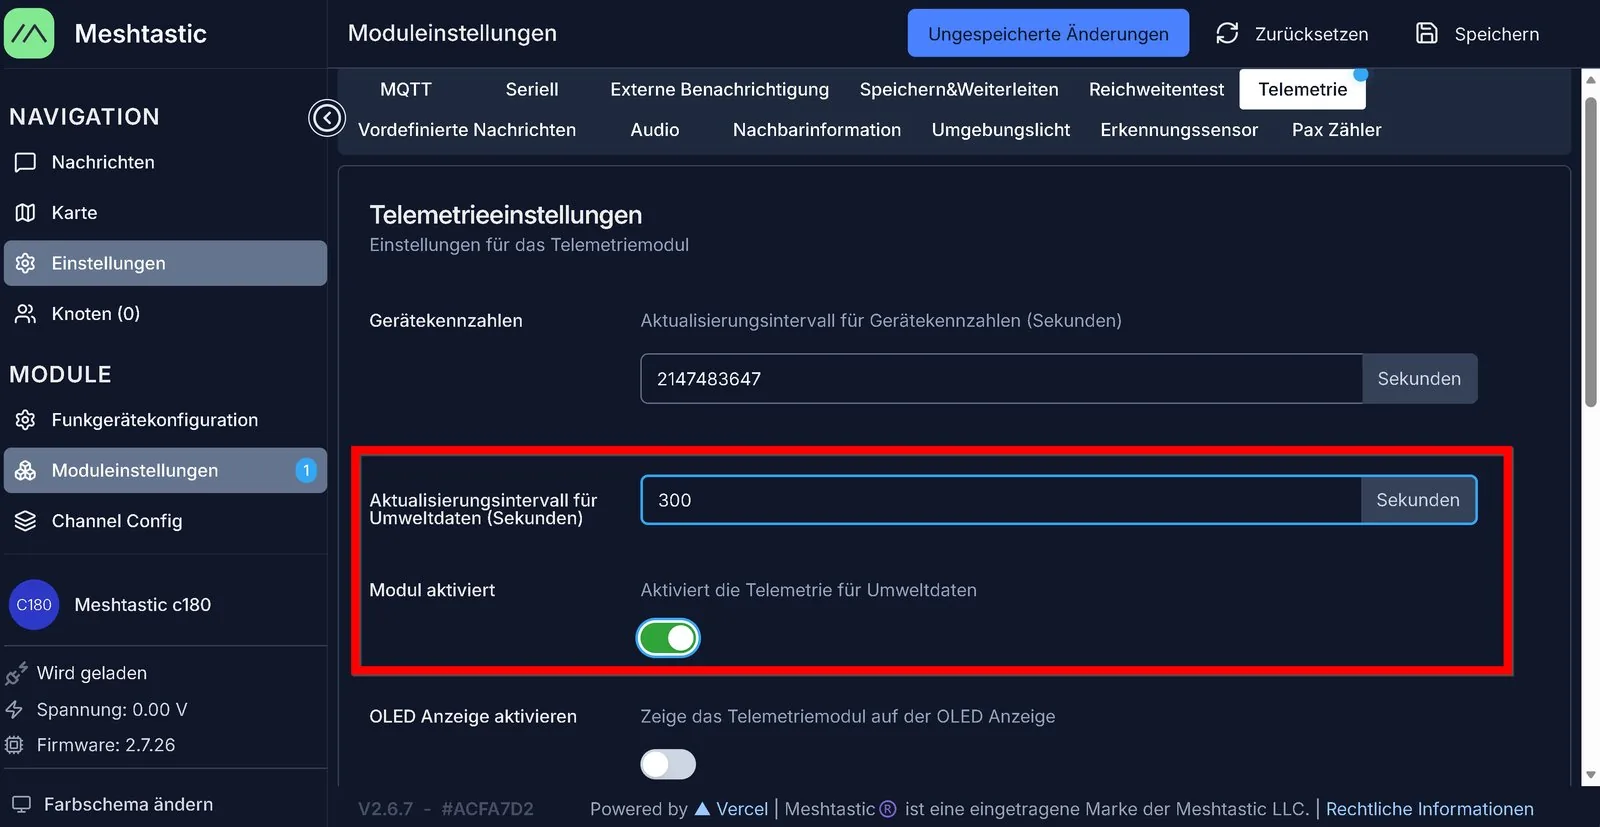Click the Farbschema ändern monitor icon

[x=21, y=804]
